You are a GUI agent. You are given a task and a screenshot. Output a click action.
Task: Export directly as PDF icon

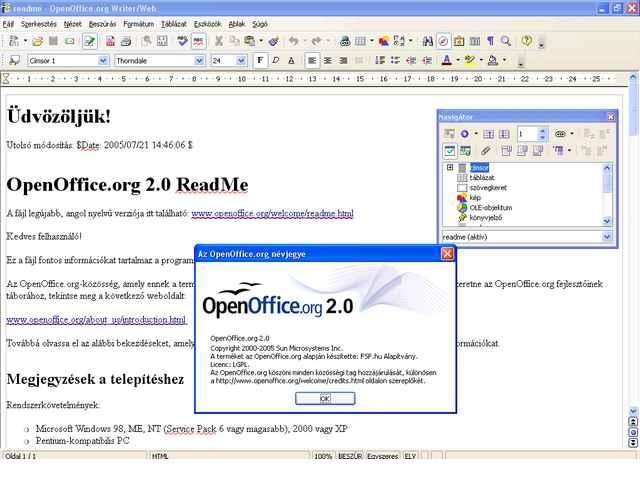(110, 41)
